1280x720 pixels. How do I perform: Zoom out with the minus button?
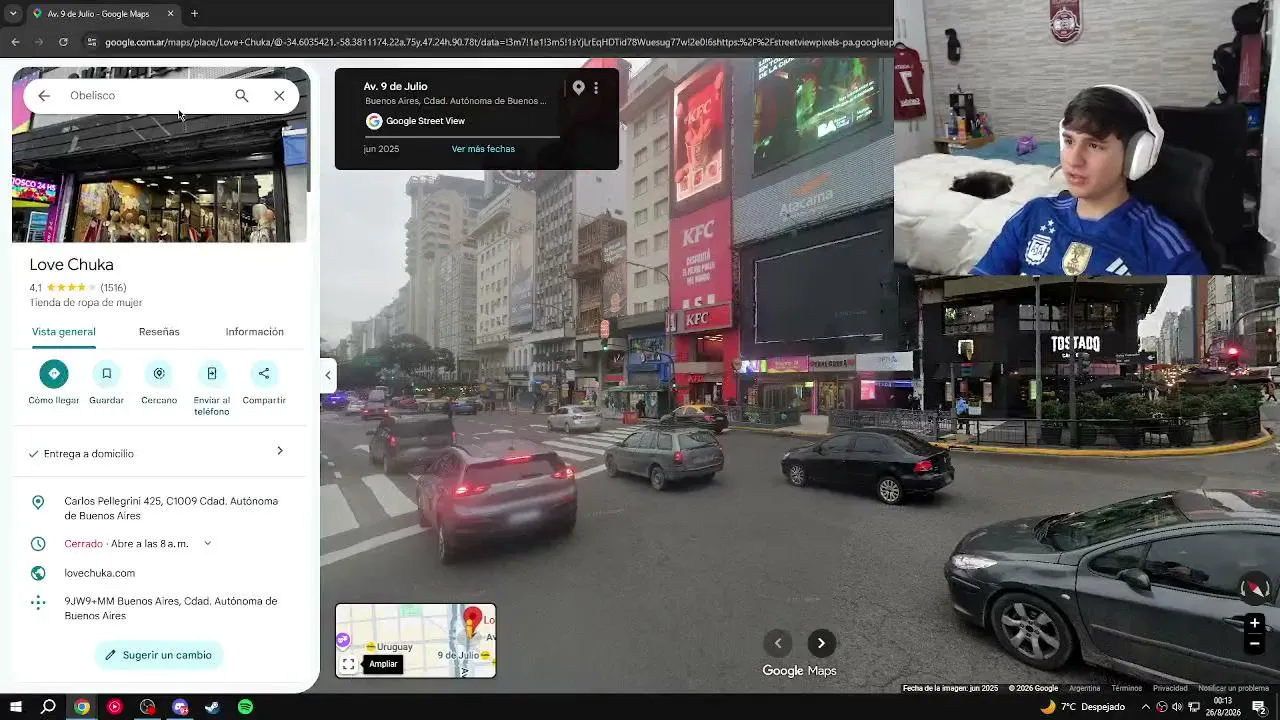pos(1254,644)
